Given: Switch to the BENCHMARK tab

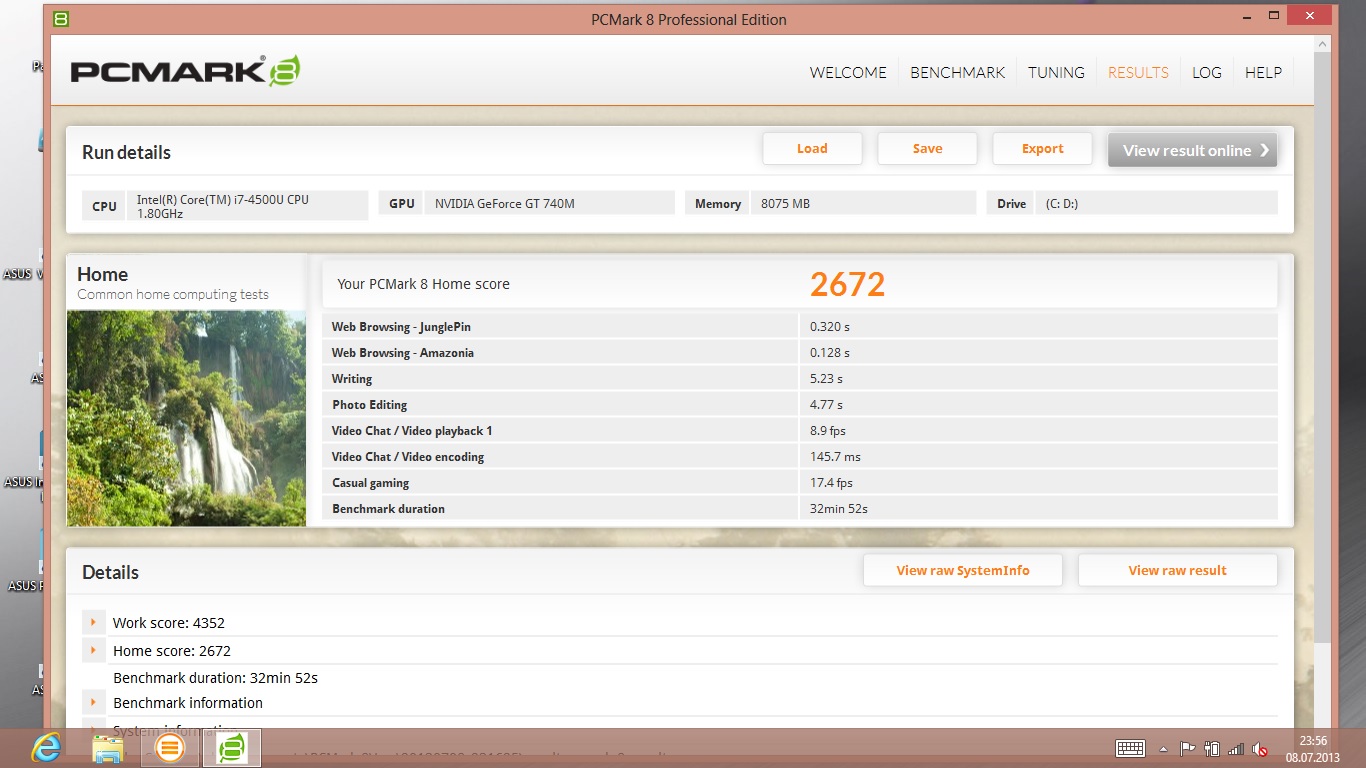Looking at the screenshot, I should coord(957,72).
